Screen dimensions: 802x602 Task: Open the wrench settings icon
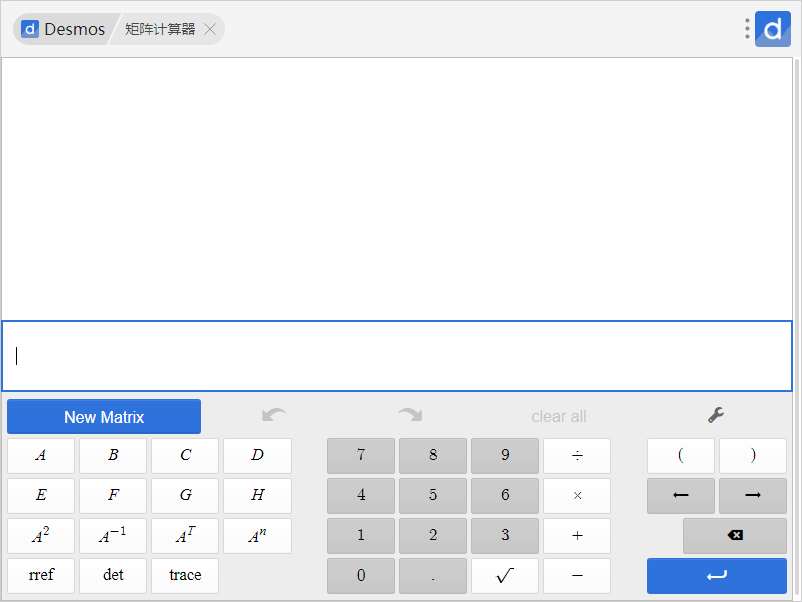716,415
